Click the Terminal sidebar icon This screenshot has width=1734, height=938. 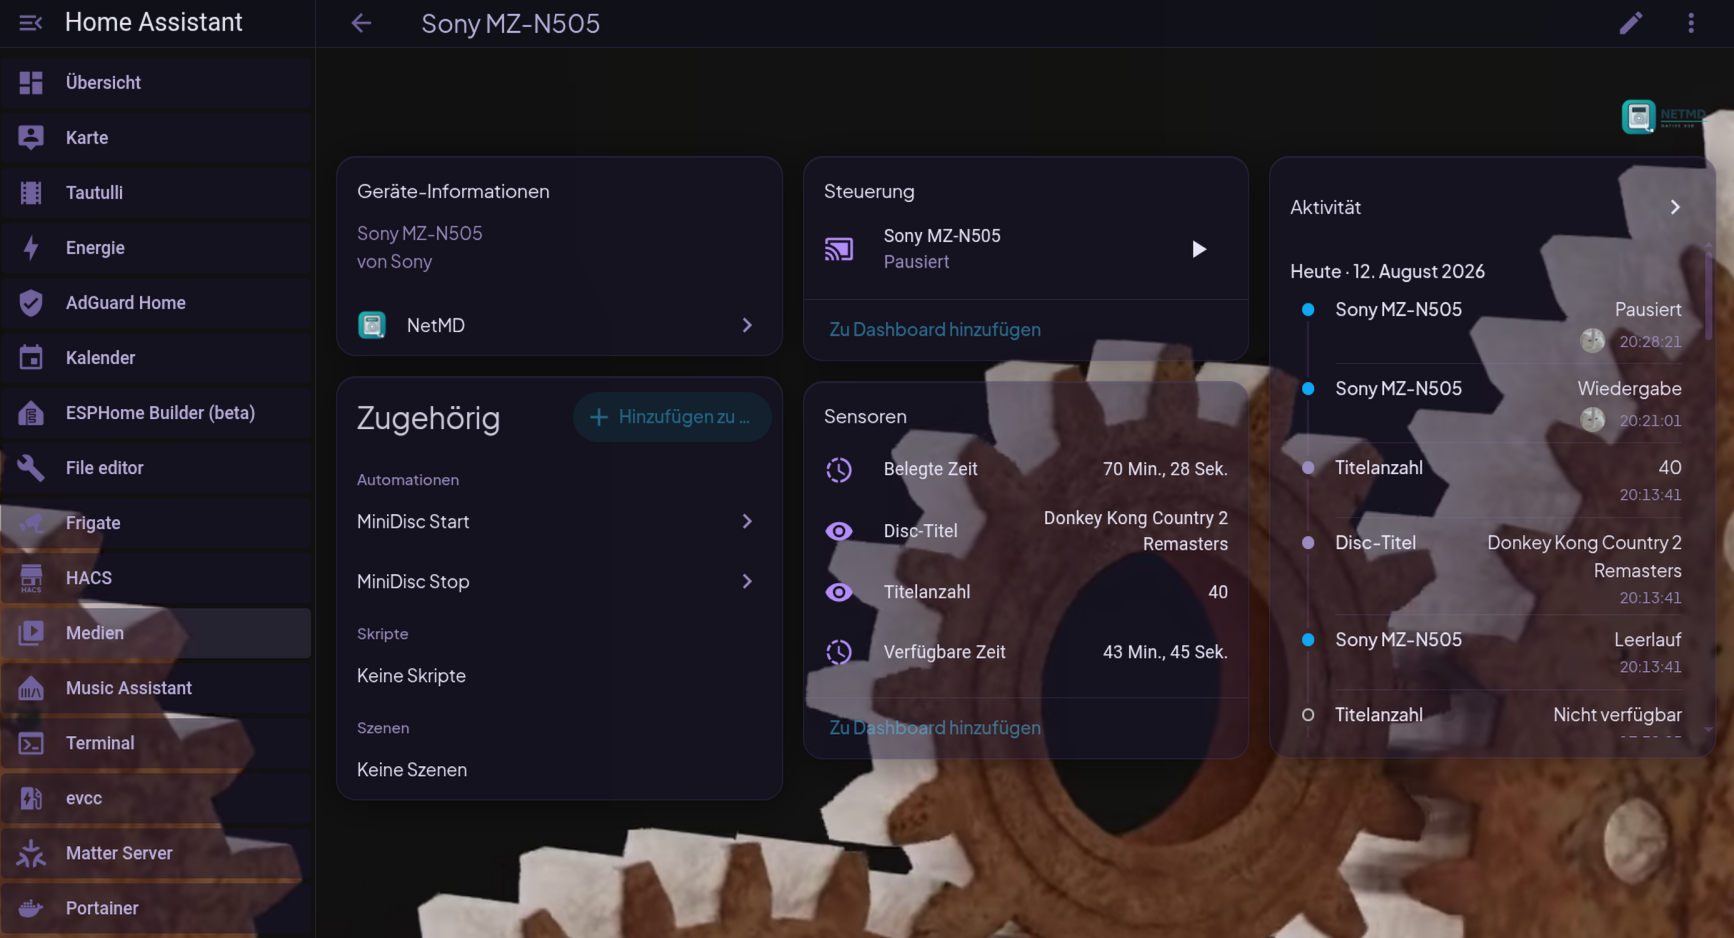31,743
